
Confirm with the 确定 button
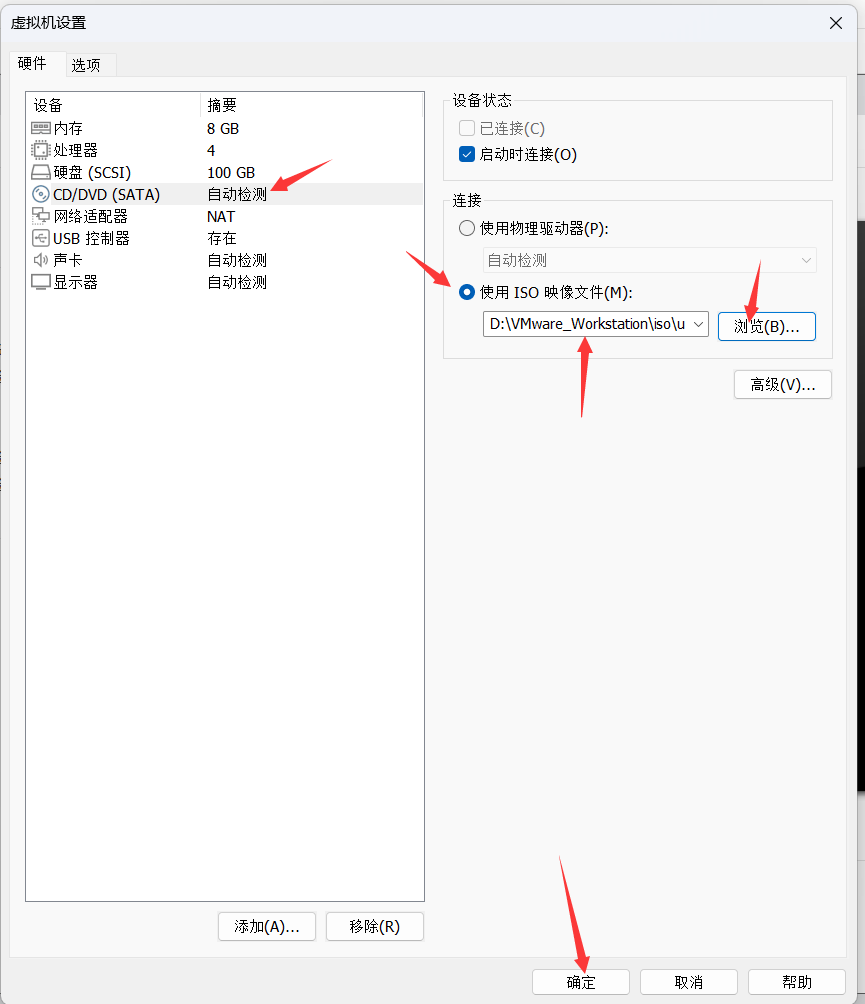point(581,982)
